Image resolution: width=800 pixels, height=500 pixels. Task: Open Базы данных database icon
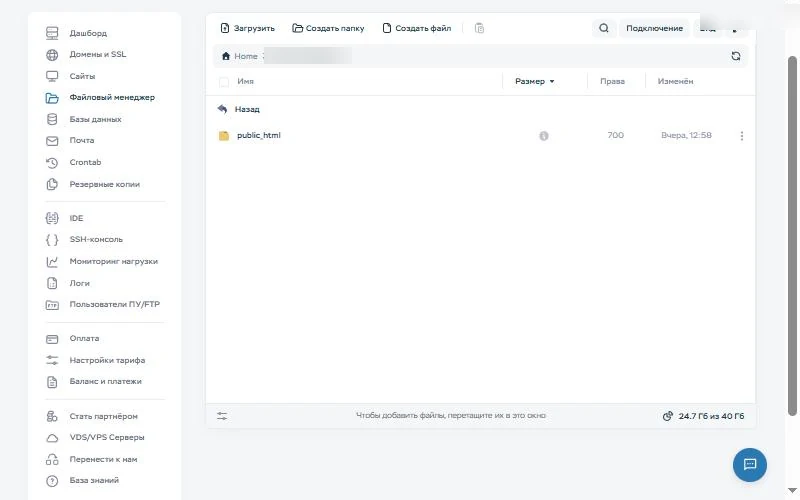coord(52,119)
